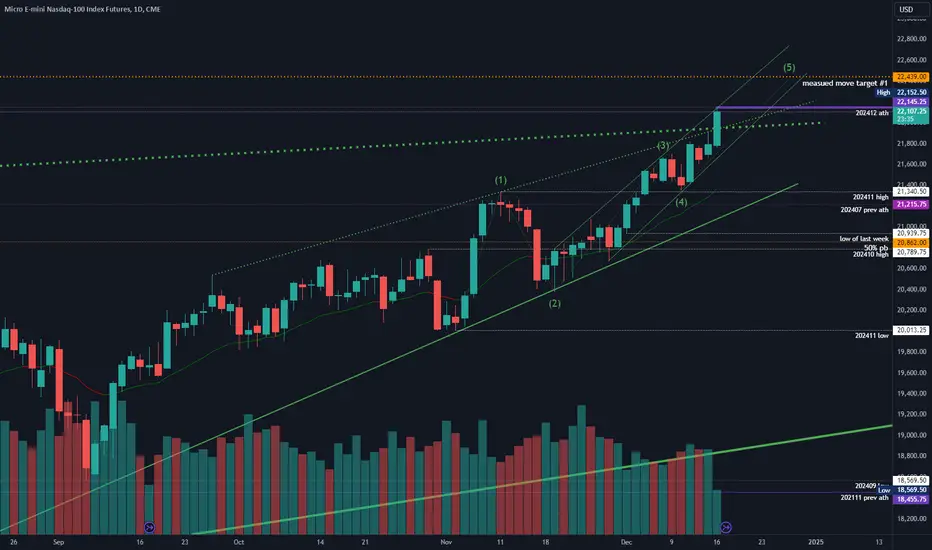Click the orange 20,862.00 axis label
This screenshot has height=550, width=932.
pyautogui.click(x=911, y=243)
